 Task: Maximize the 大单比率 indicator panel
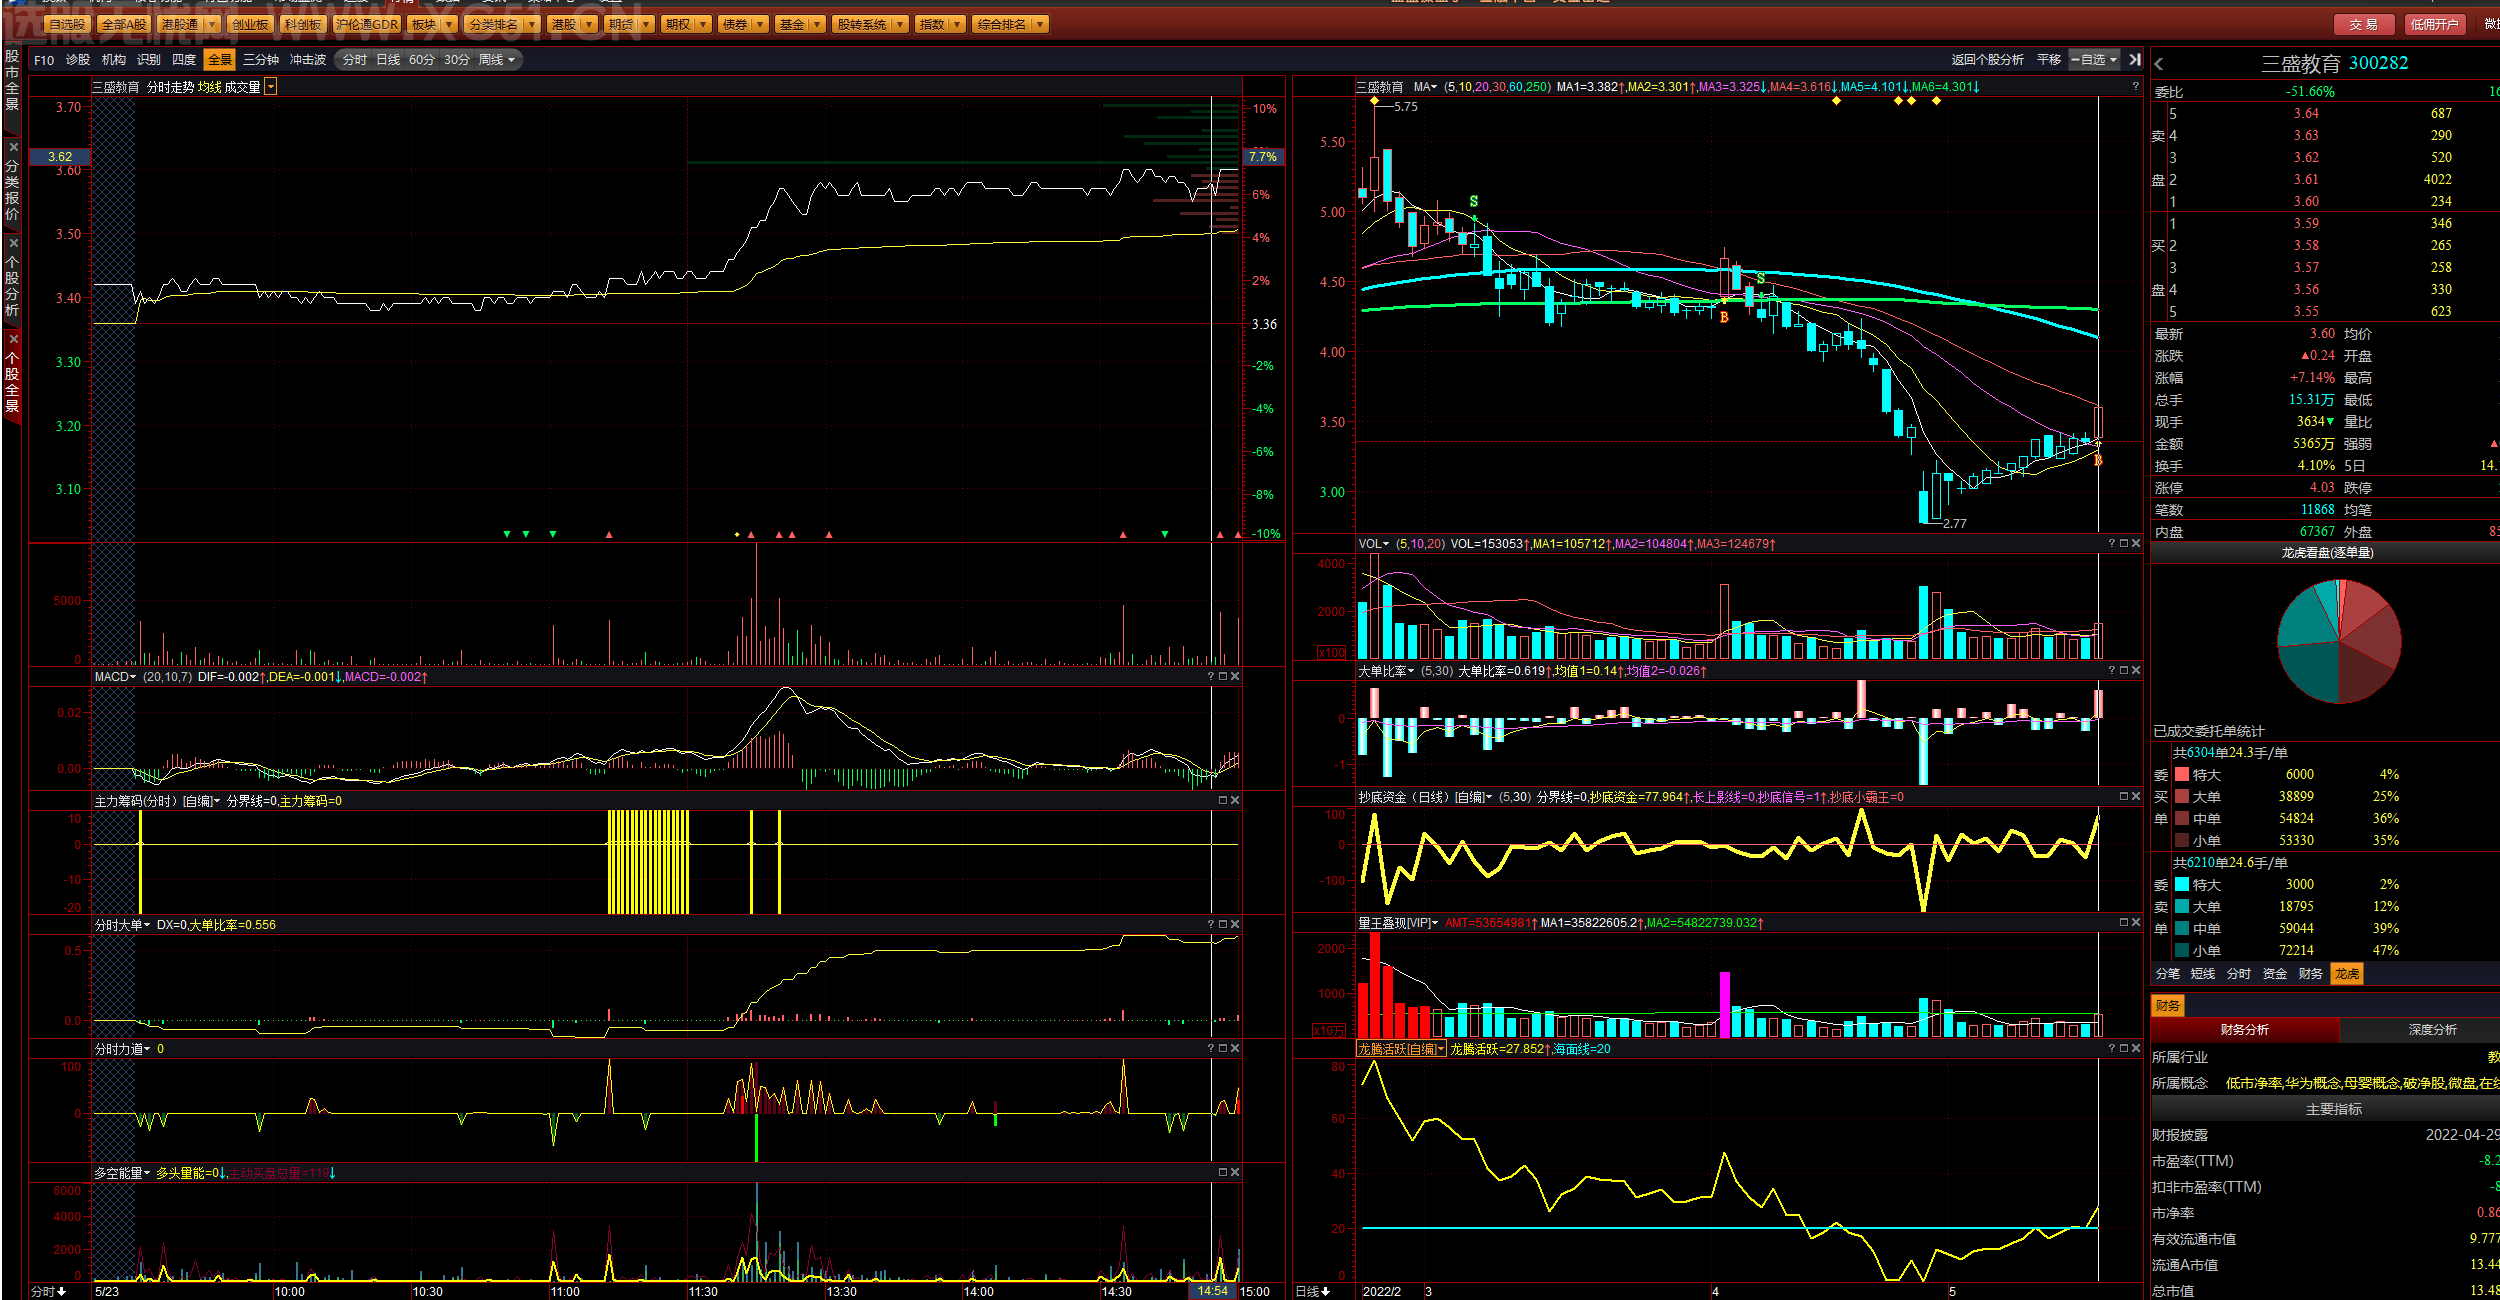coord(2124,670)
